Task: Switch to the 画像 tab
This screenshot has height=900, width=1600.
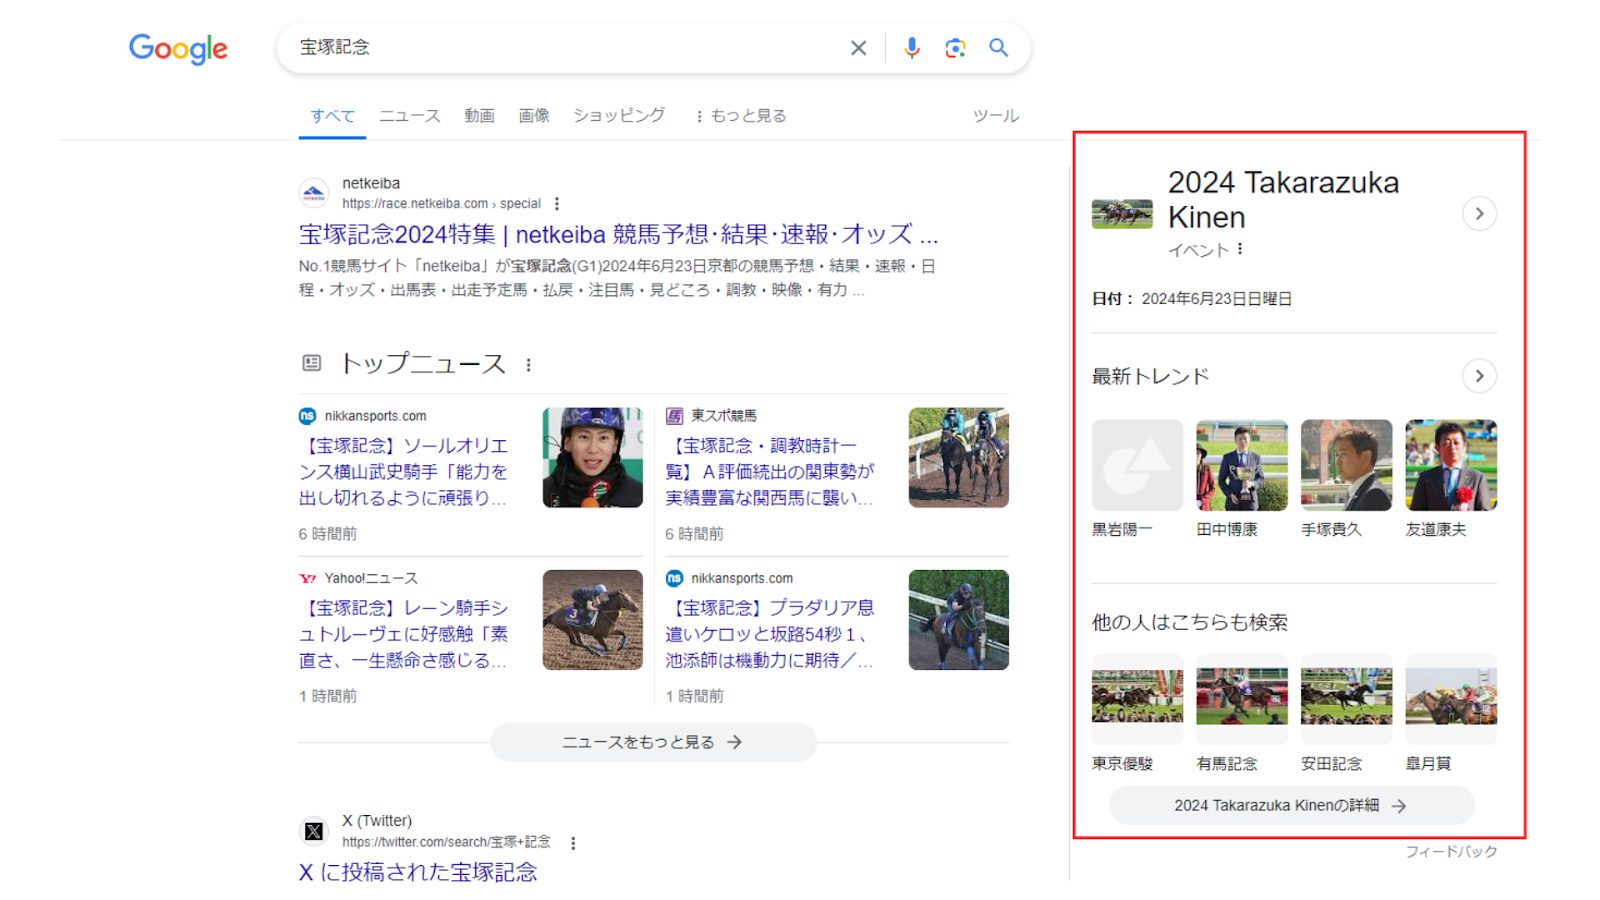Action: click(534, 116)
